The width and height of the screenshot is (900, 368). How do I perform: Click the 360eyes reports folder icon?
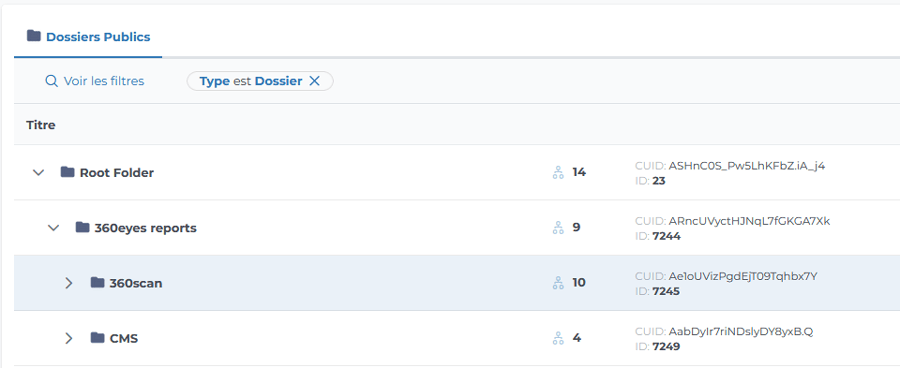83,227
